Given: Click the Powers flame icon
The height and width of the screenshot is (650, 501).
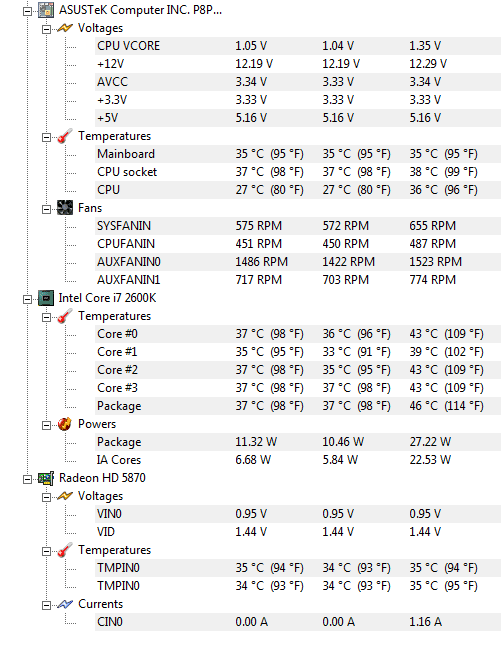Looking at the screenshot, I should coord(65,424).
